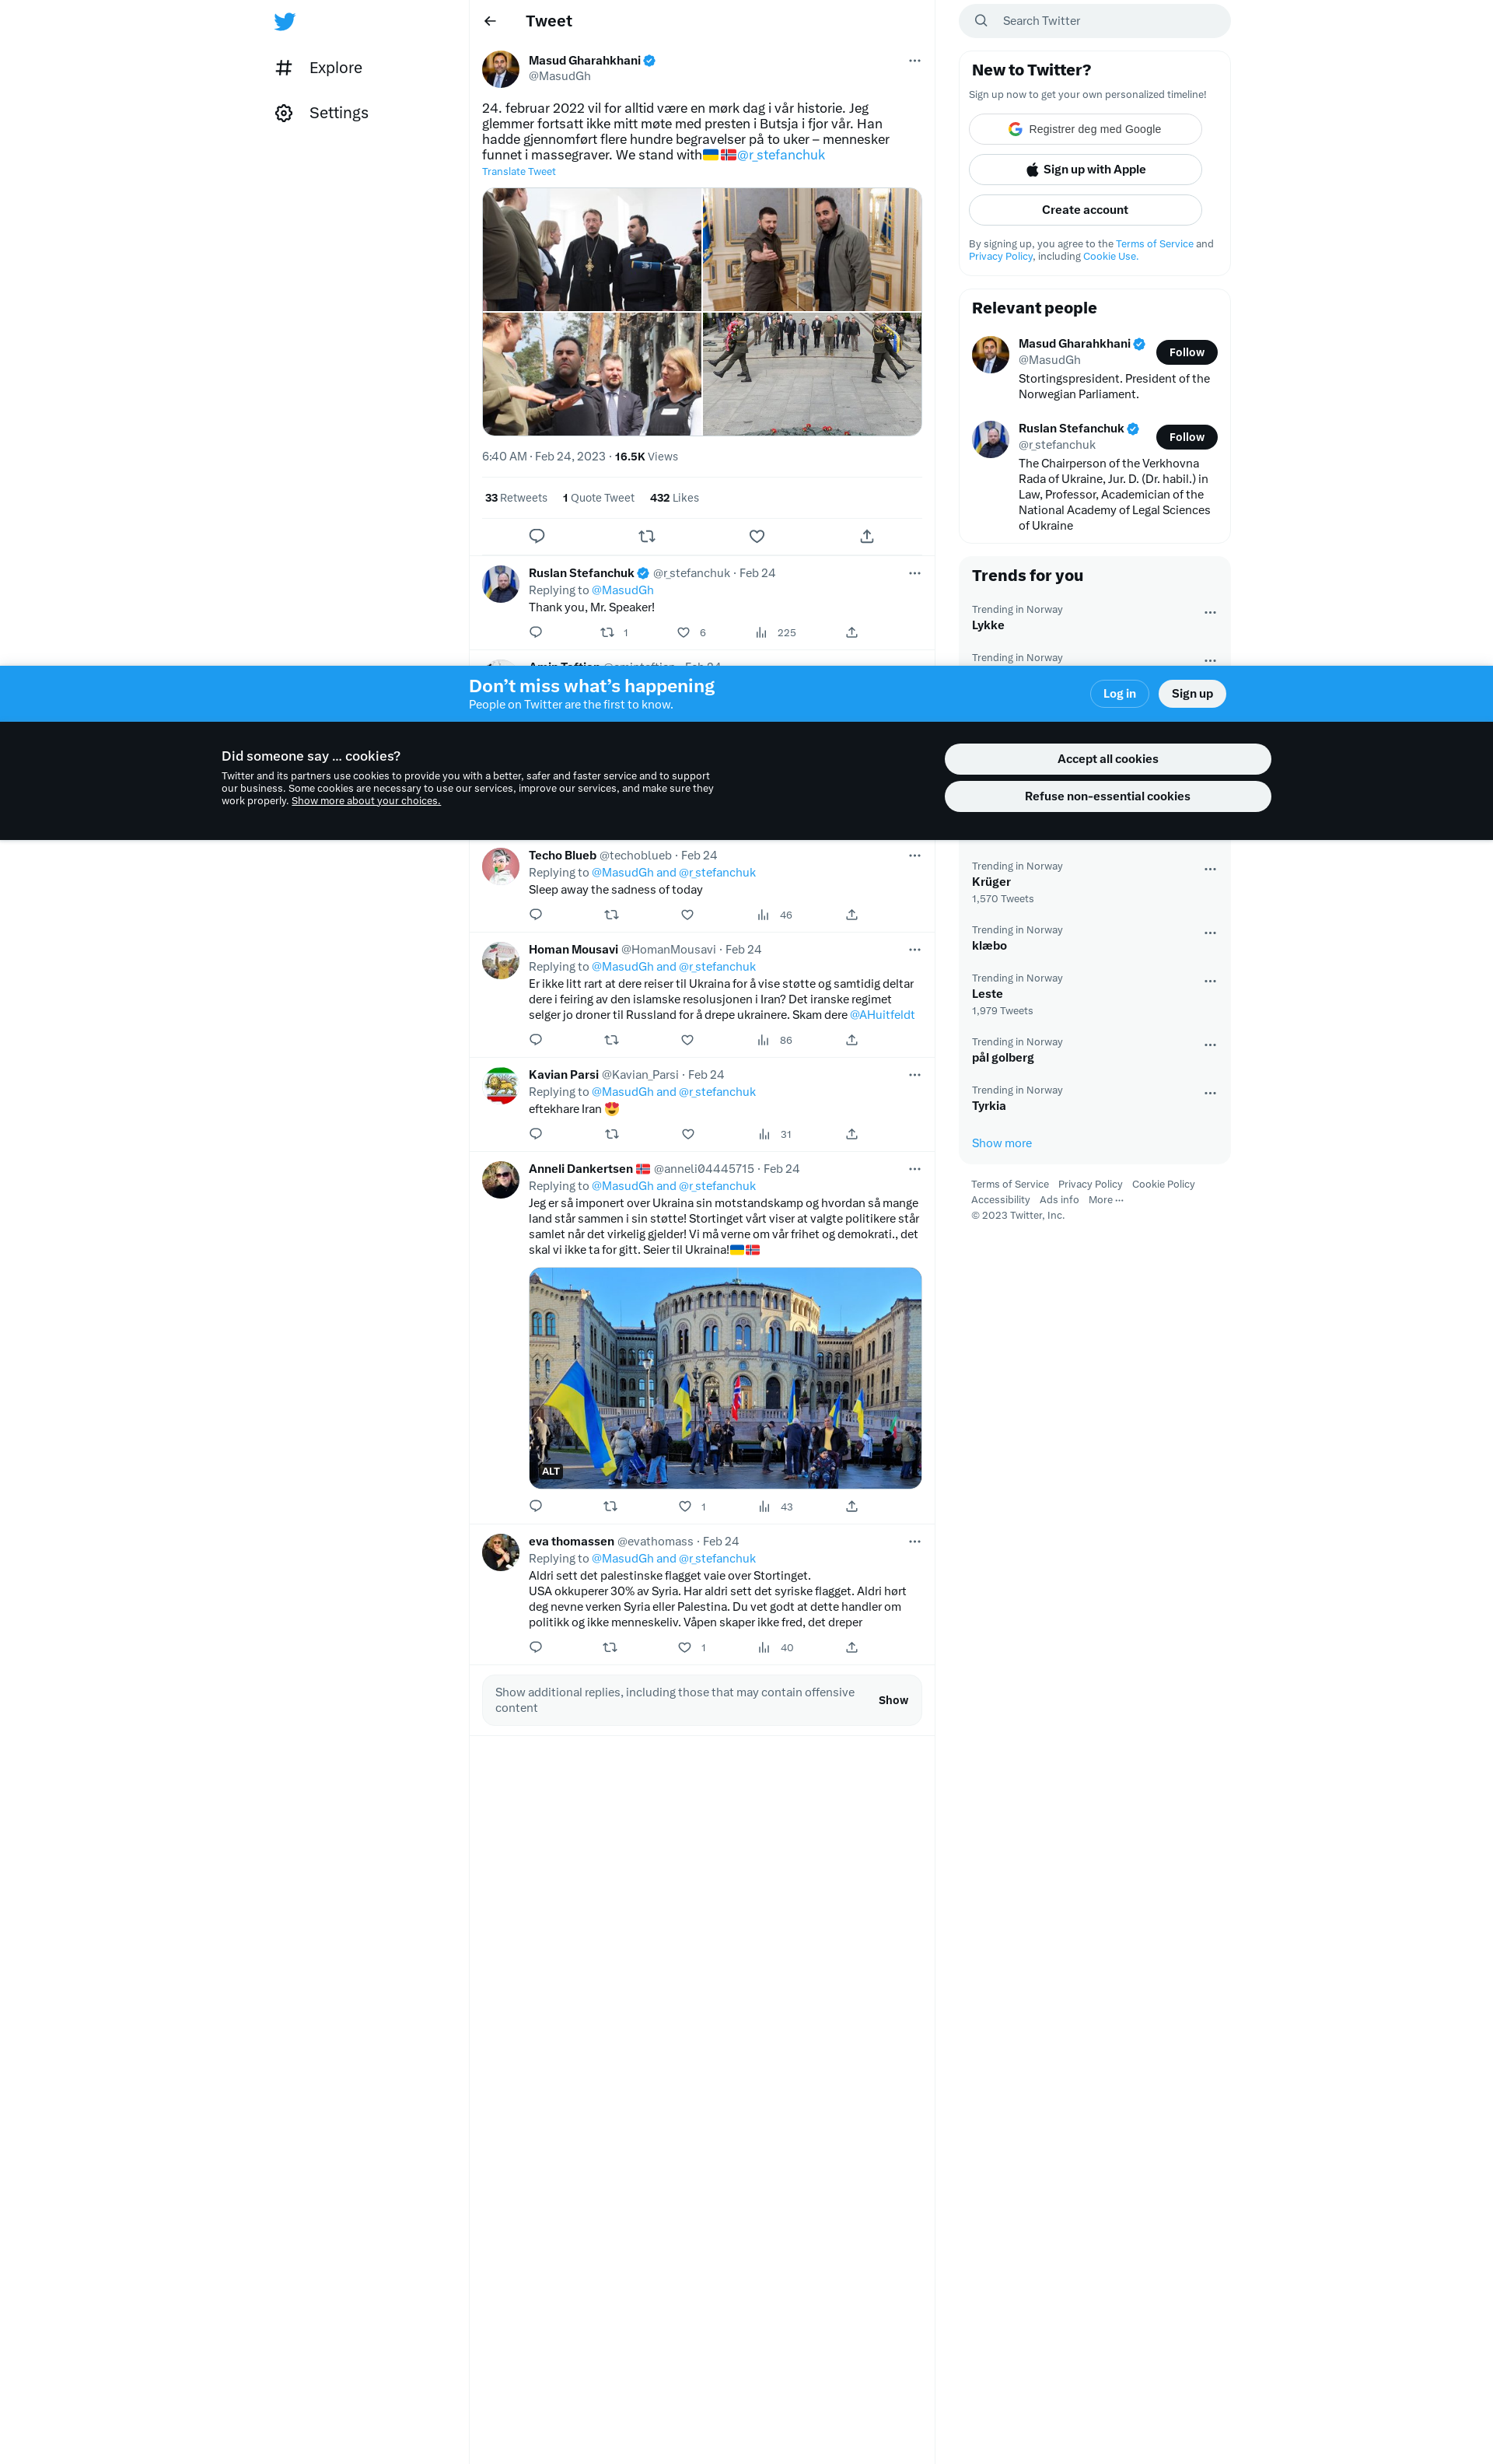Like the main tweet
This screenshot has width=1493, height=2464.
757,536
